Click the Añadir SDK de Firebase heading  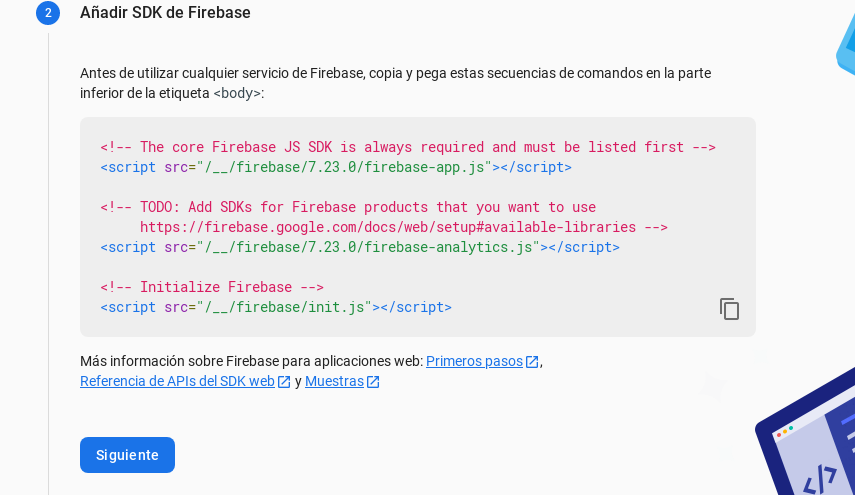tap(165, 13)
